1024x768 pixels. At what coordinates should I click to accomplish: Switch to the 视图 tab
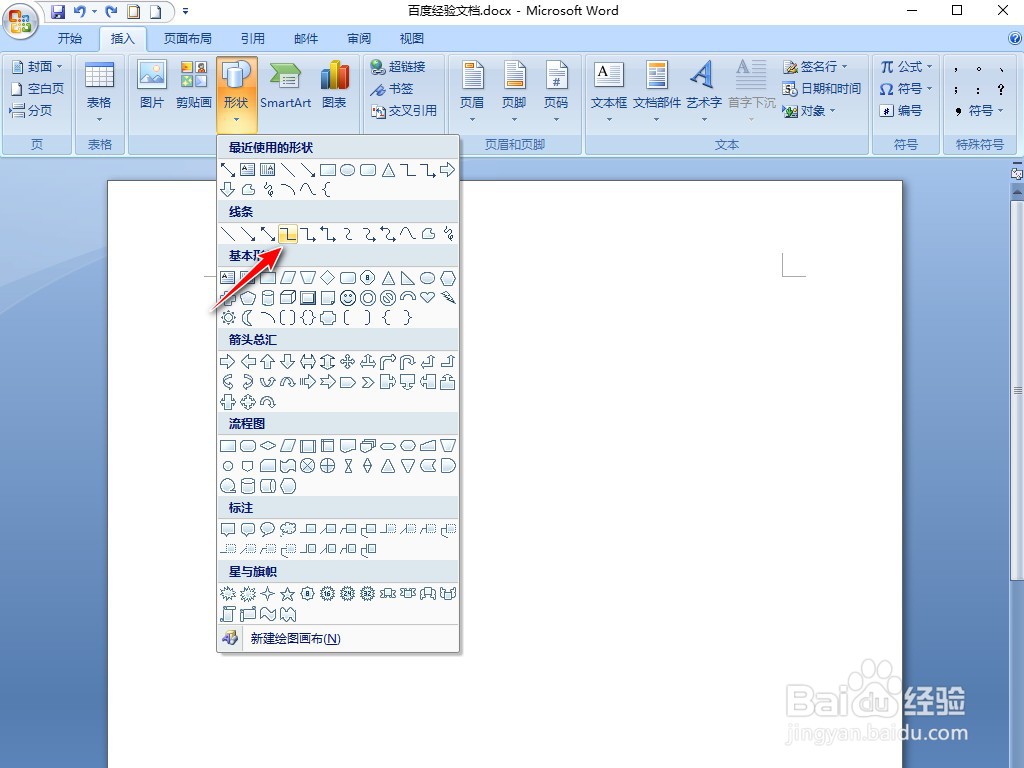tap(411, 39)
